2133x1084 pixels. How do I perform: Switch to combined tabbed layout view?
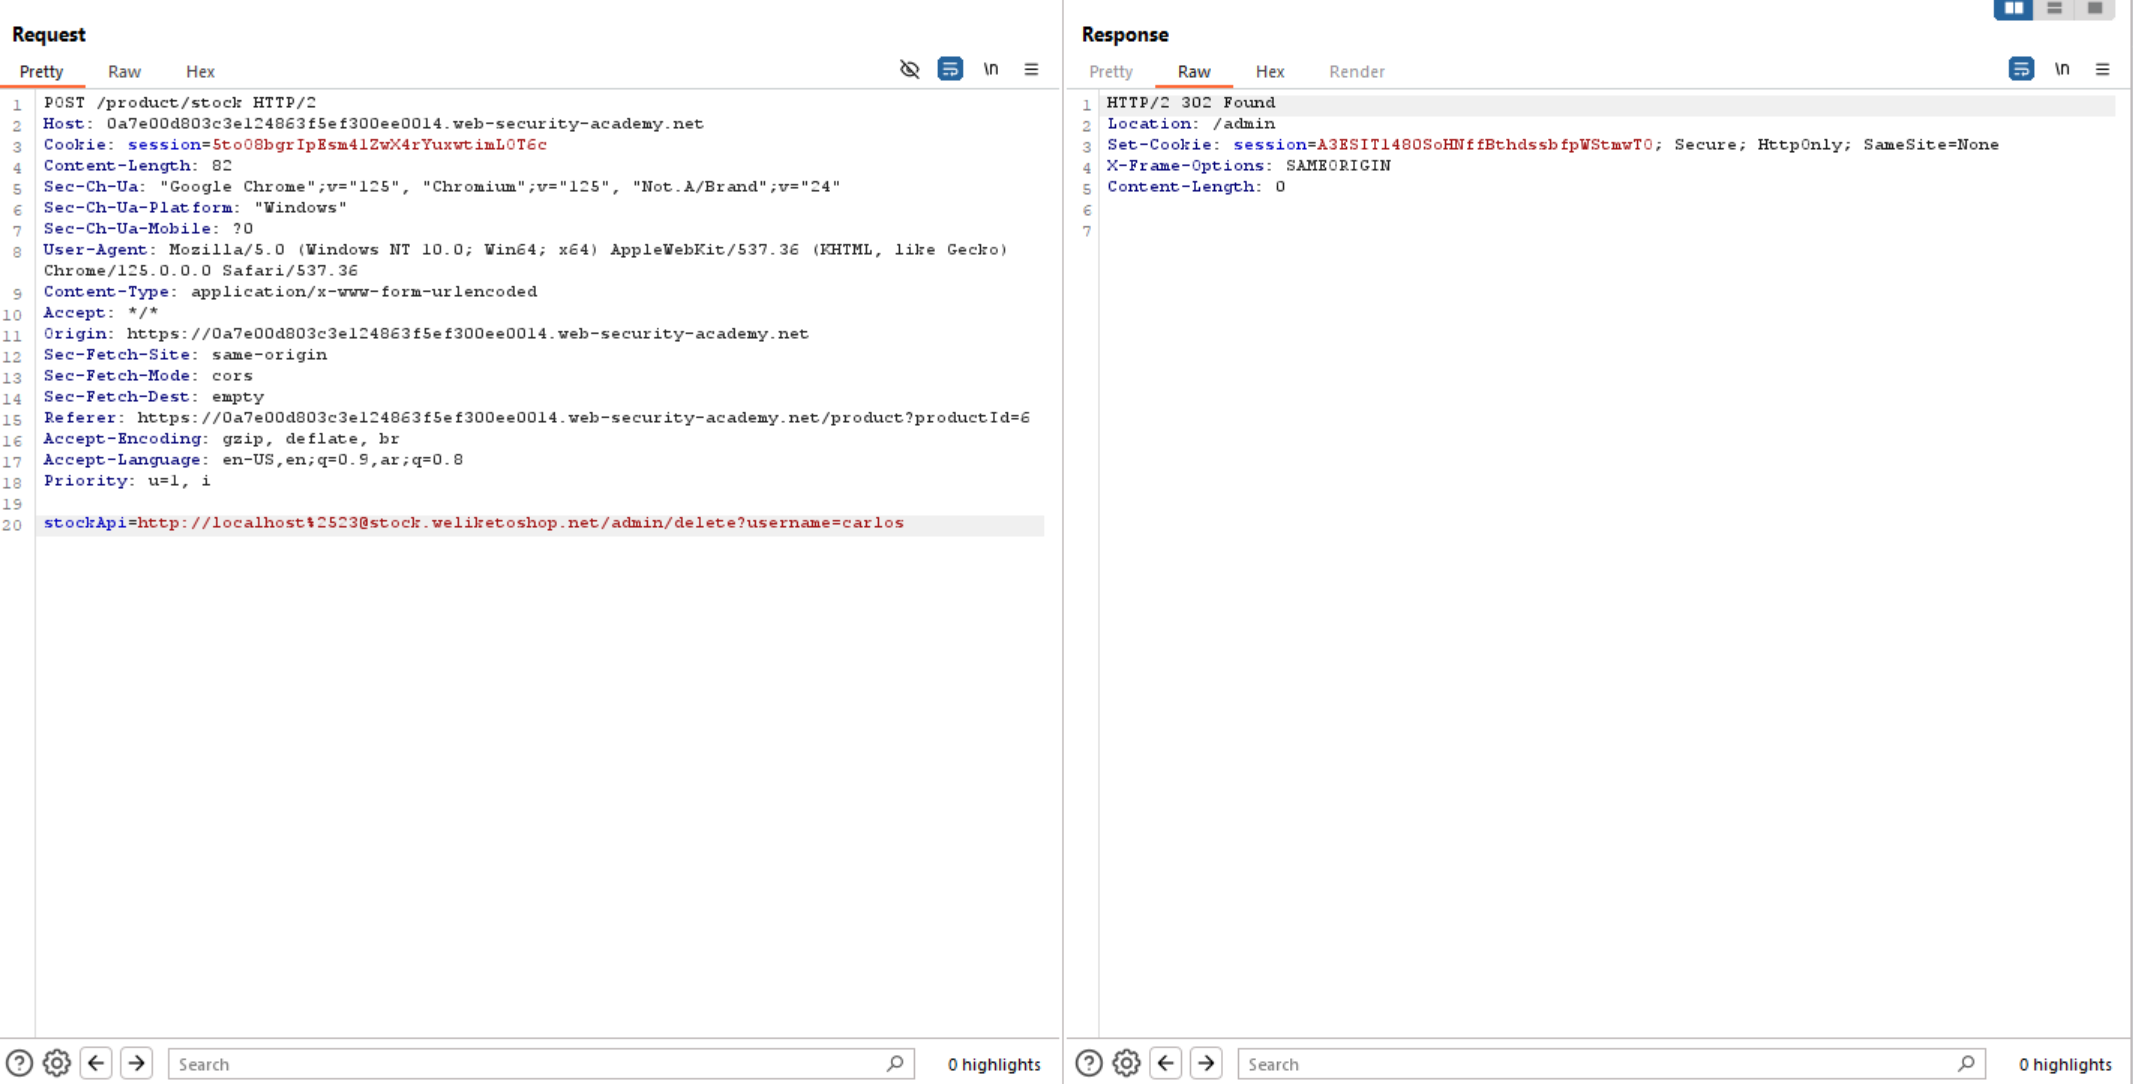2095,9
